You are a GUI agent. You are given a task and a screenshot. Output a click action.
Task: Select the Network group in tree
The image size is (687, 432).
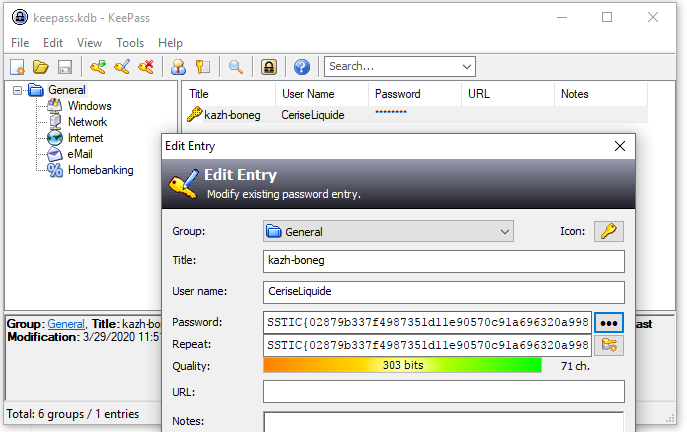point(87,122)
